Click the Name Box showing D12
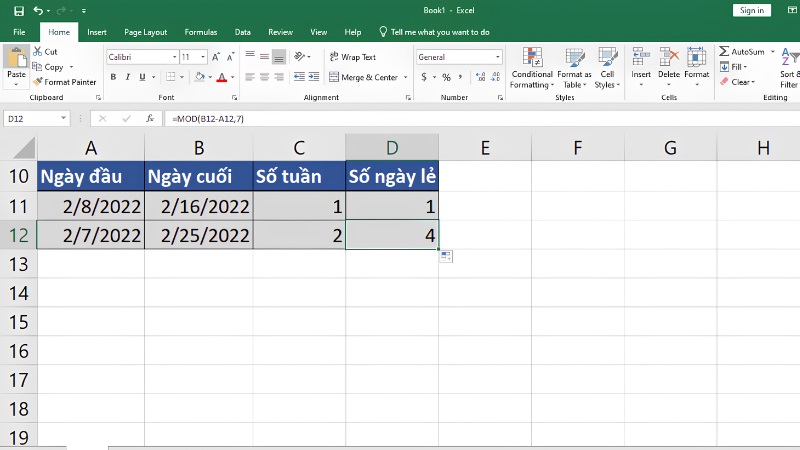Screen dimensions: 800x450 (36, 118)
